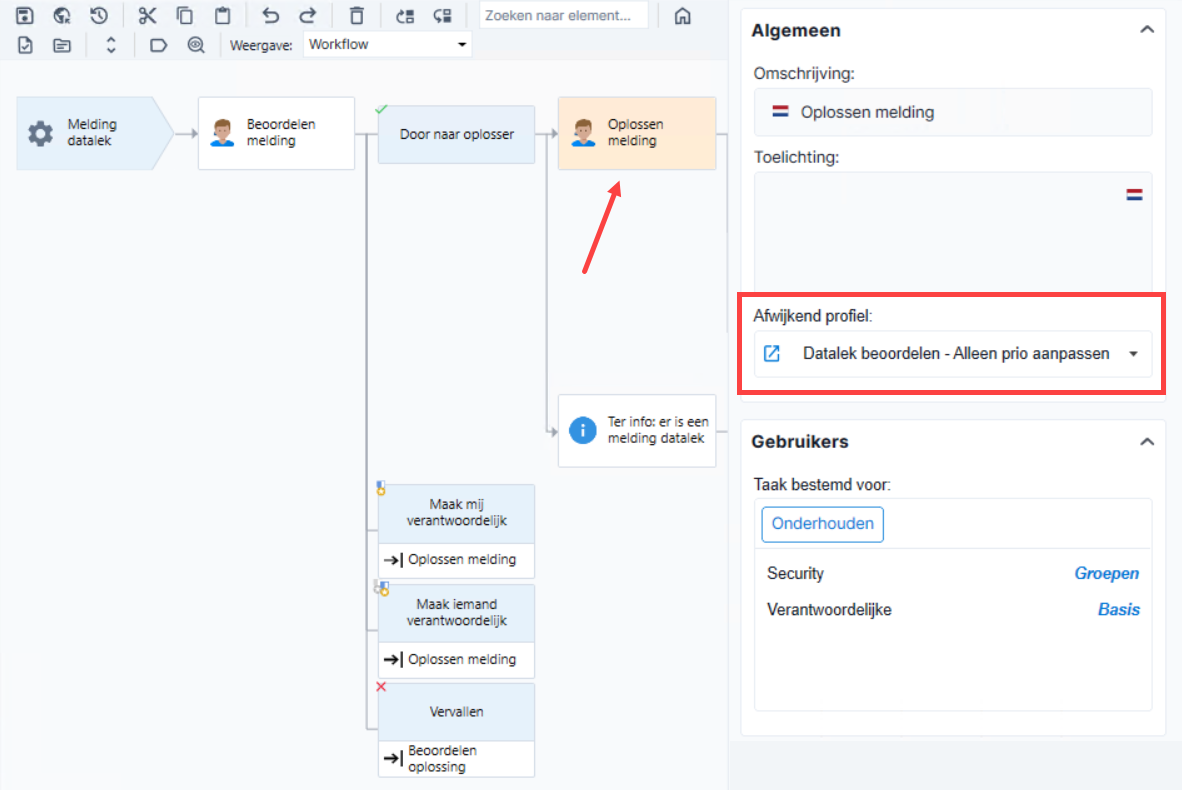The image size is (1182, 790).
Task: Click the save icon in toolbar
Action: tap(24, 15)
